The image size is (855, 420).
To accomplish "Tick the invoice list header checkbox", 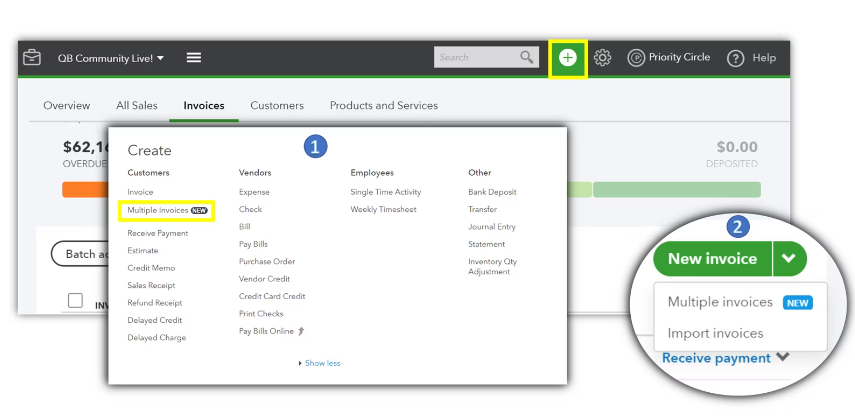I will 75,301.
